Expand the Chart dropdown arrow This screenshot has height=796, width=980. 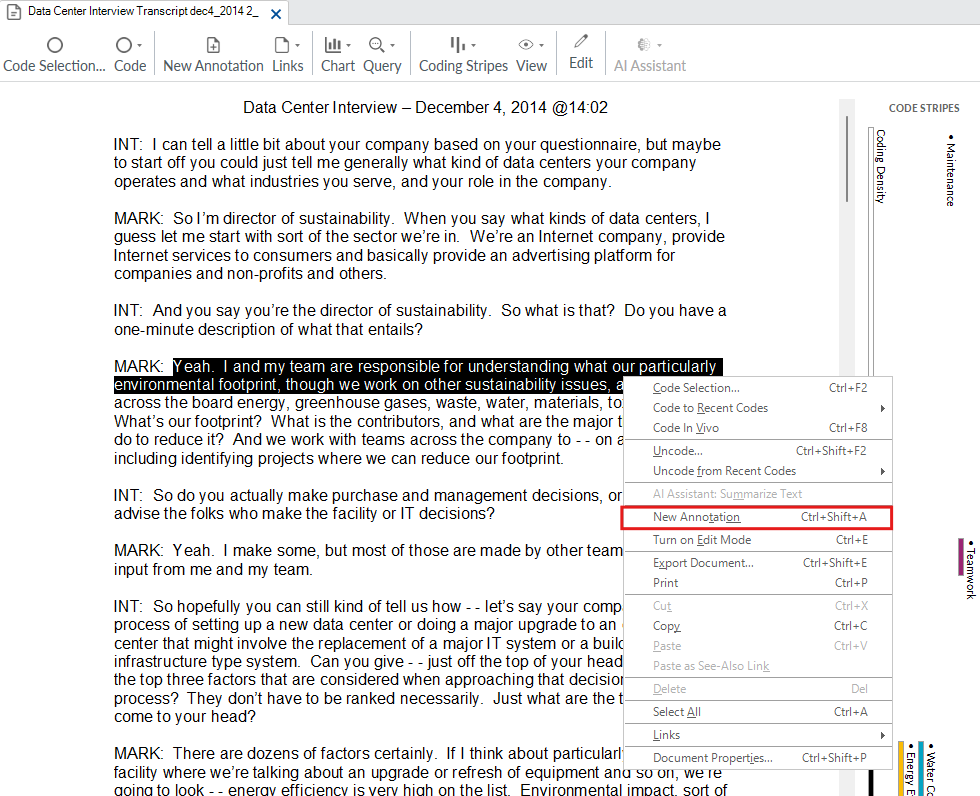pyautogui.click(x=348, y=46)
